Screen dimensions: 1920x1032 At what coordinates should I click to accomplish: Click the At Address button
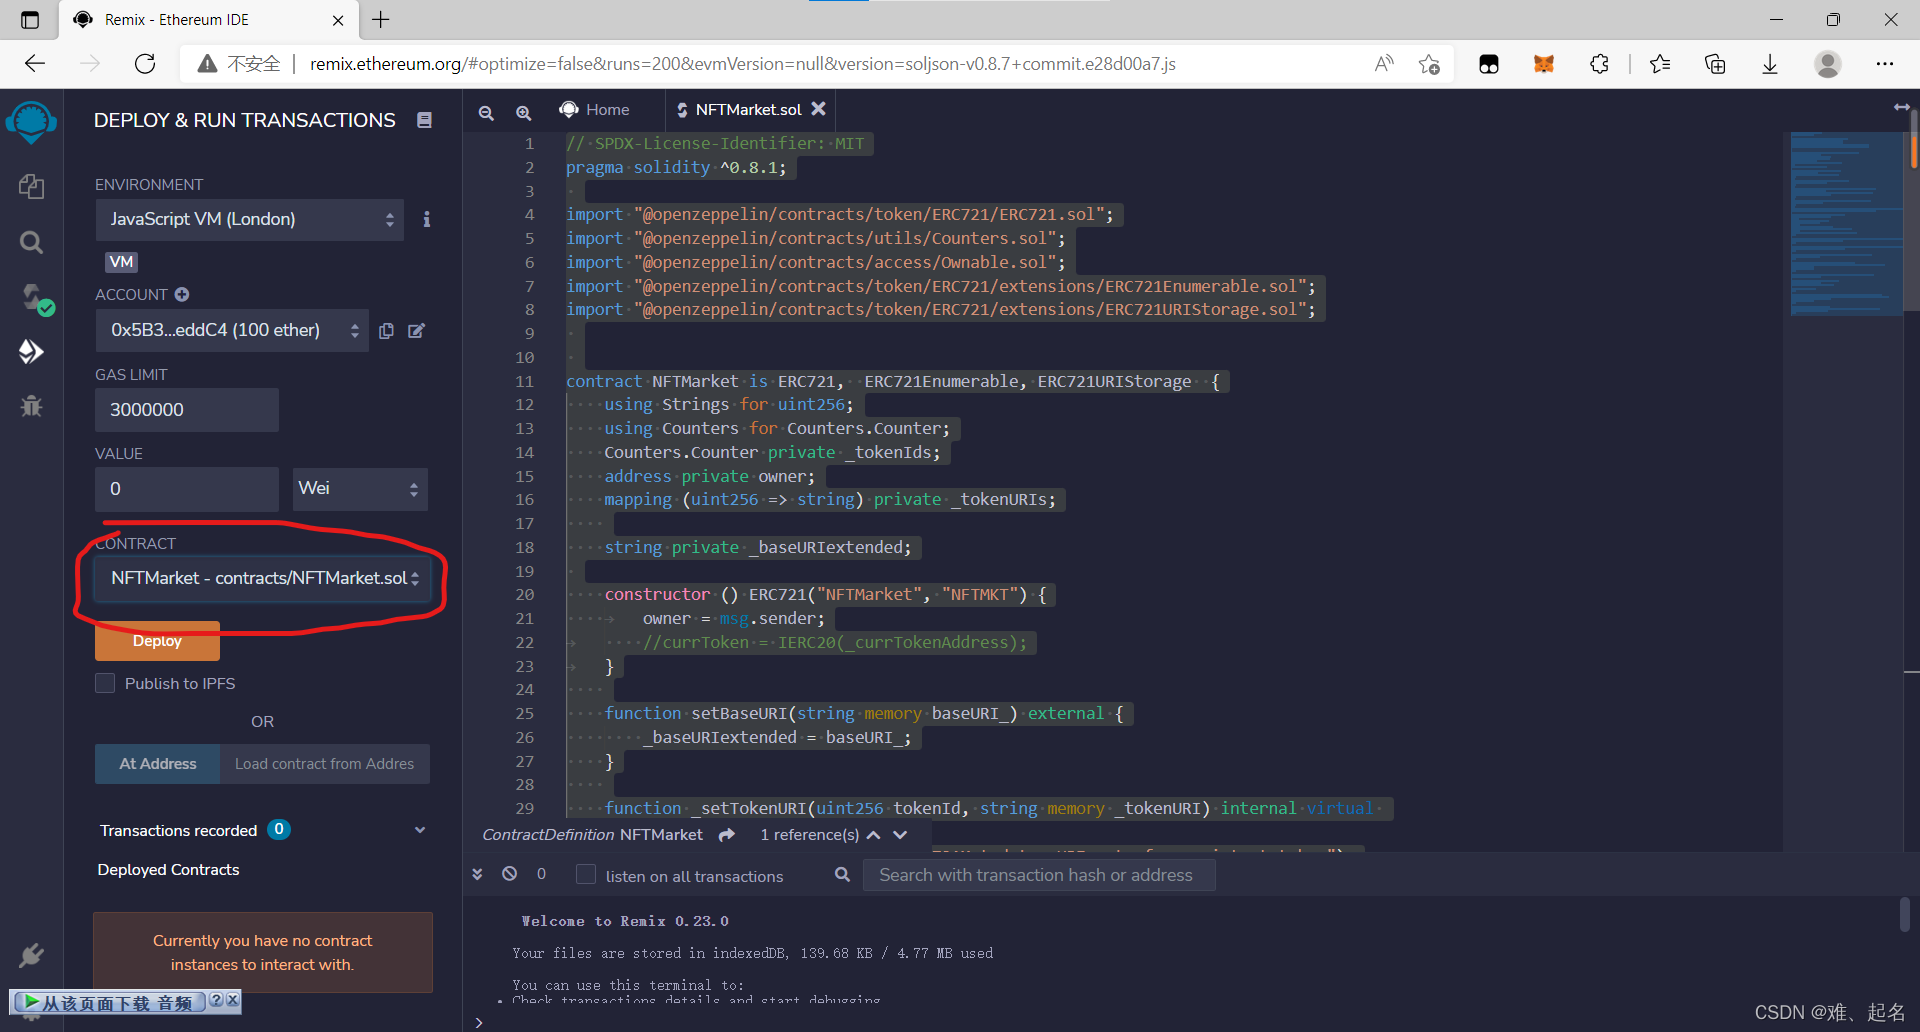158,764
